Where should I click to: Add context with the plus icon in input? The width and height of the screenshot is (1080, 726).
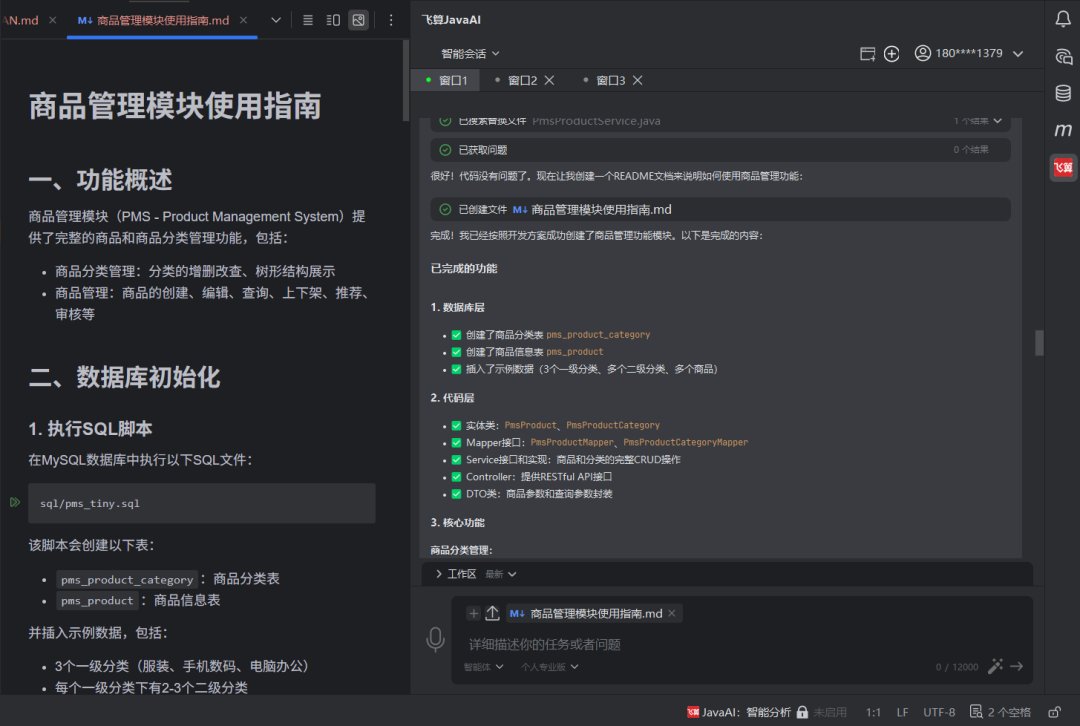click(x=473, y=613)
